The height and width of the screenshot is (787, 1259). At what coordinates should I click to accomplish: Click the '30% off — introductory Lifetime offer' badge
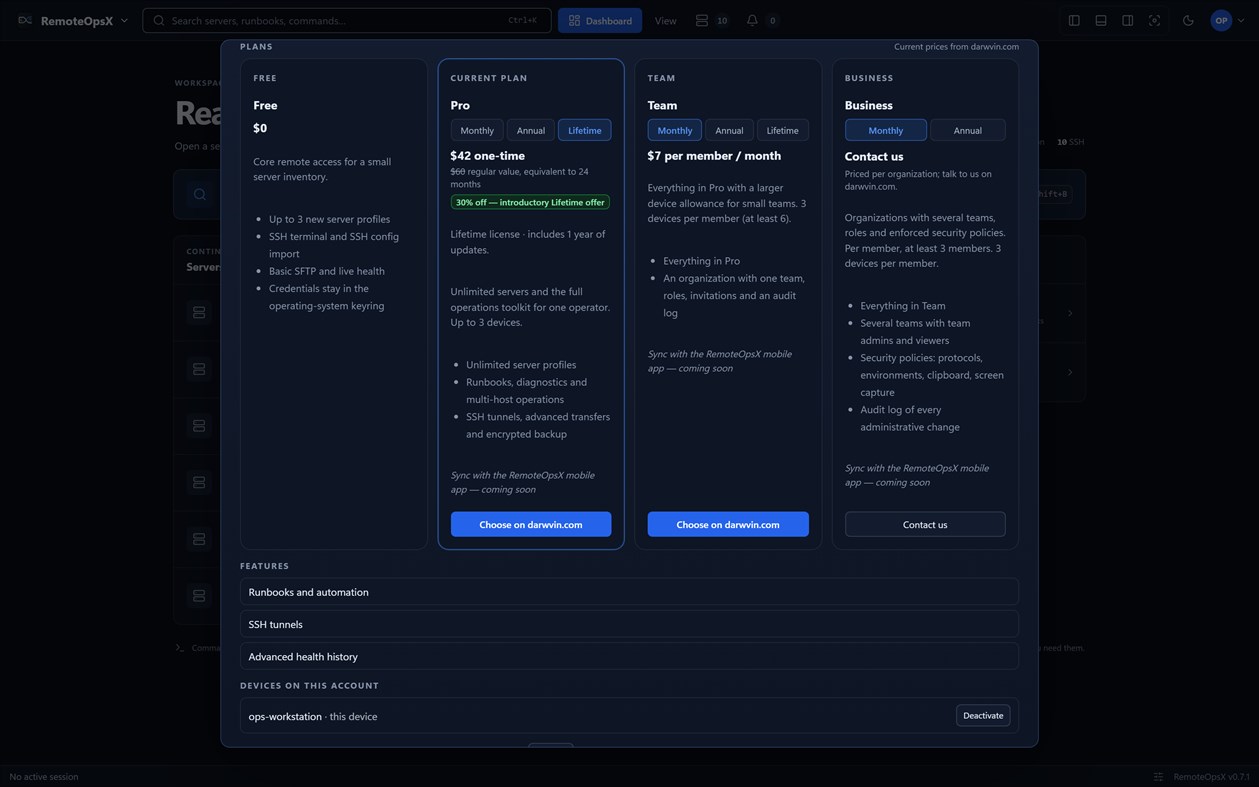click(x=530, y=202)
